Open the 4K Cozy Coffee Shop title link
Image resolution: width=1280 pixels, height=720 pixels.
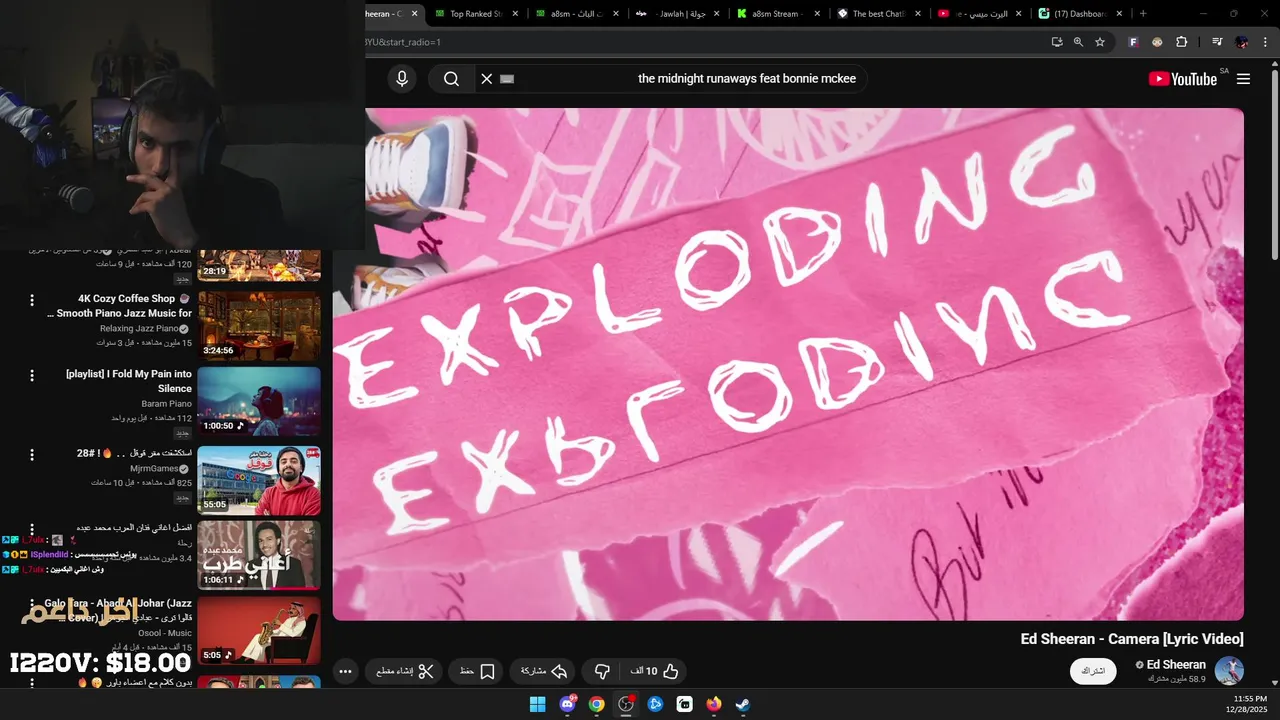(x=119, y=306)
